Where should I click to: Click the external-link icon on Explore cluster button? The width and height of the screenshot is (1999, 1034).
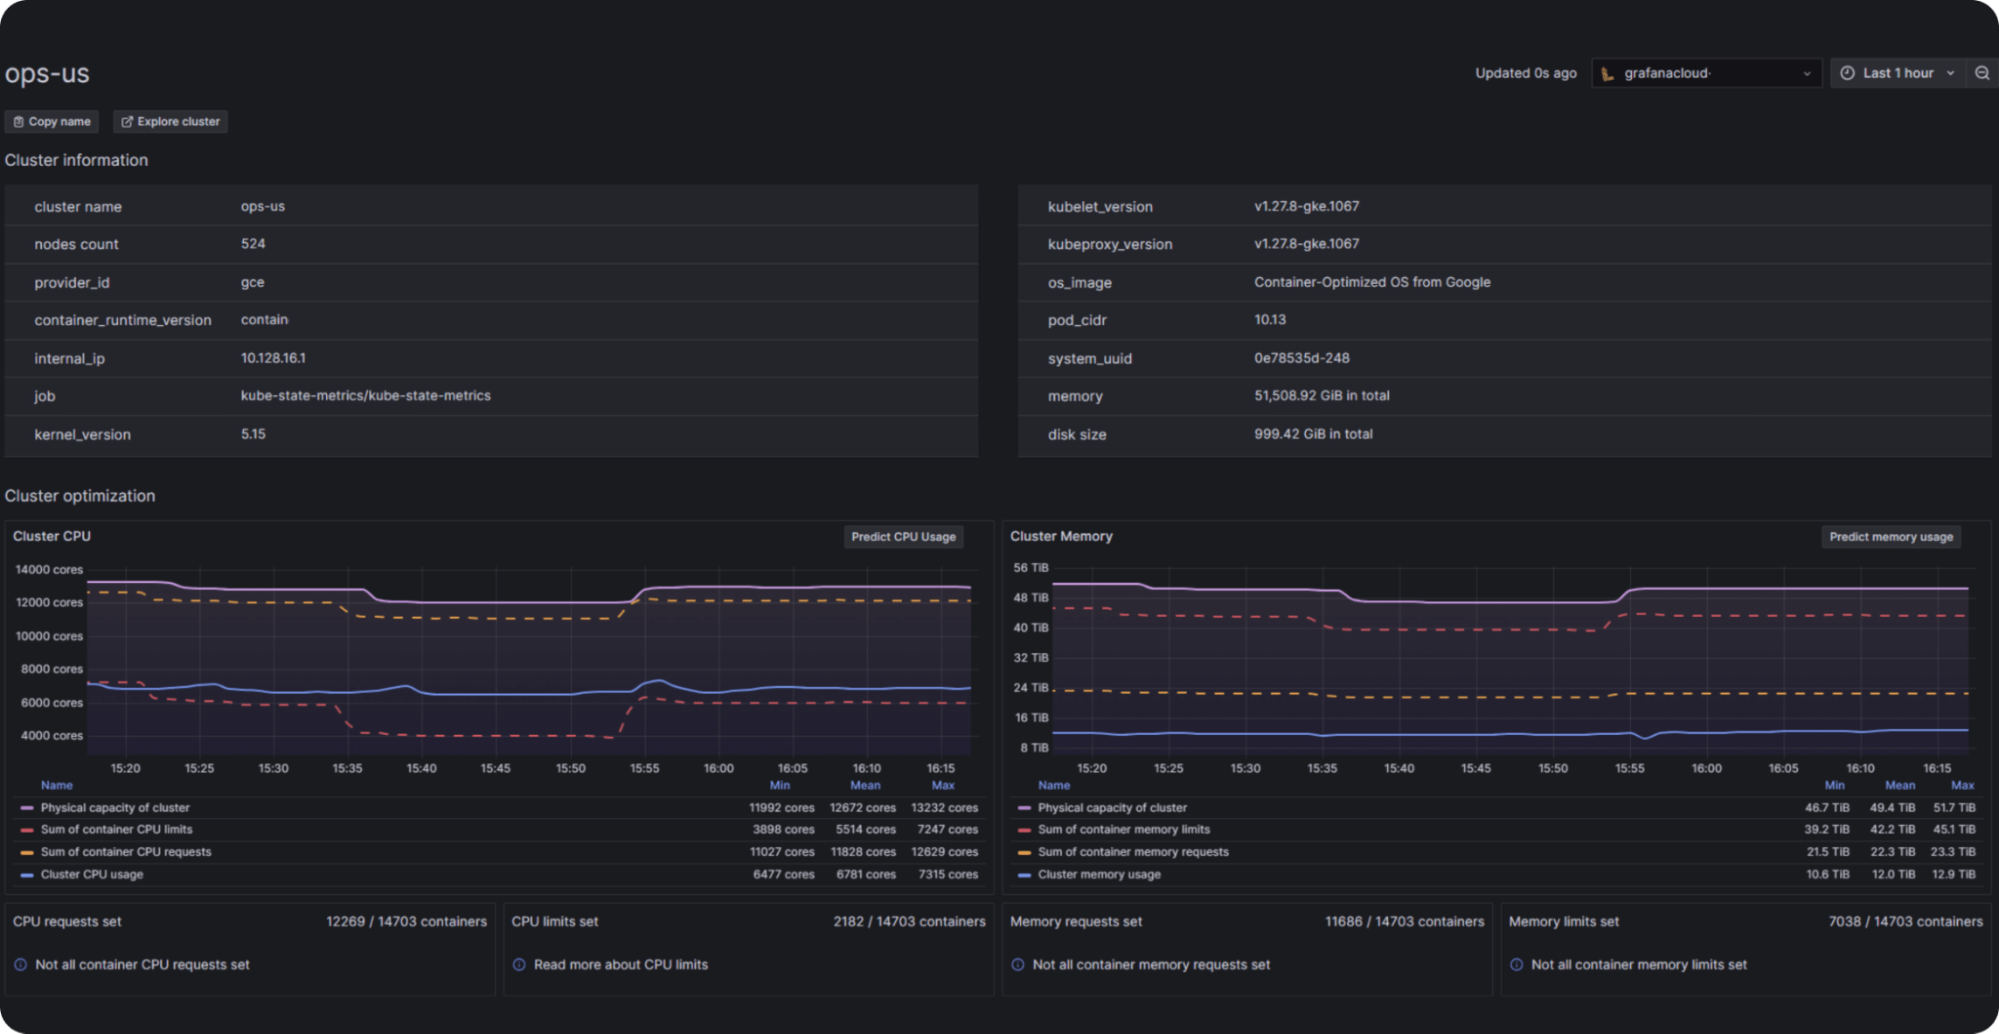tap(127, 121)
